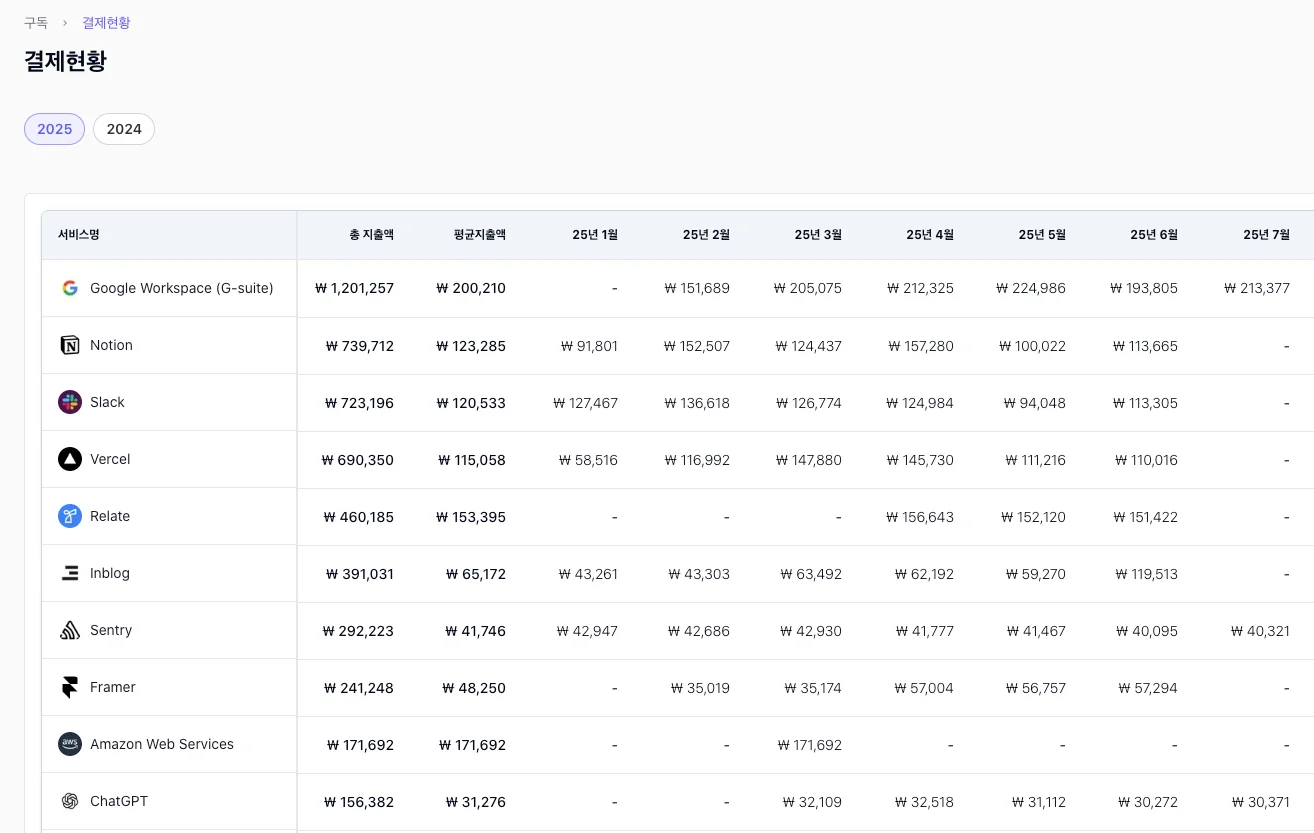Click the 결제현황 breadcrumb link

click(106, 23)
